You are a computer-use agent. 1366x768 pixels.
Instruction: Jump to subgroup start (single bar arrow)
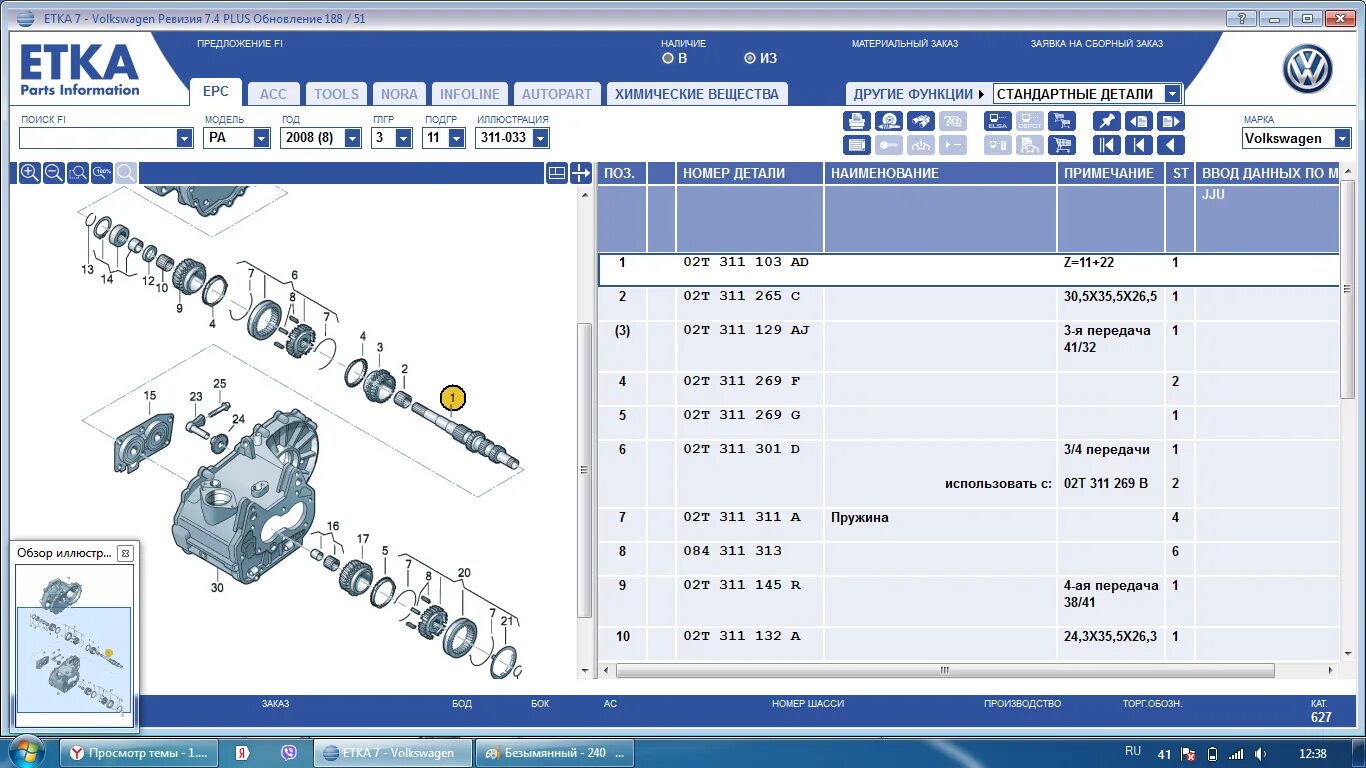pyautogui.click(x=1139, y=145)
